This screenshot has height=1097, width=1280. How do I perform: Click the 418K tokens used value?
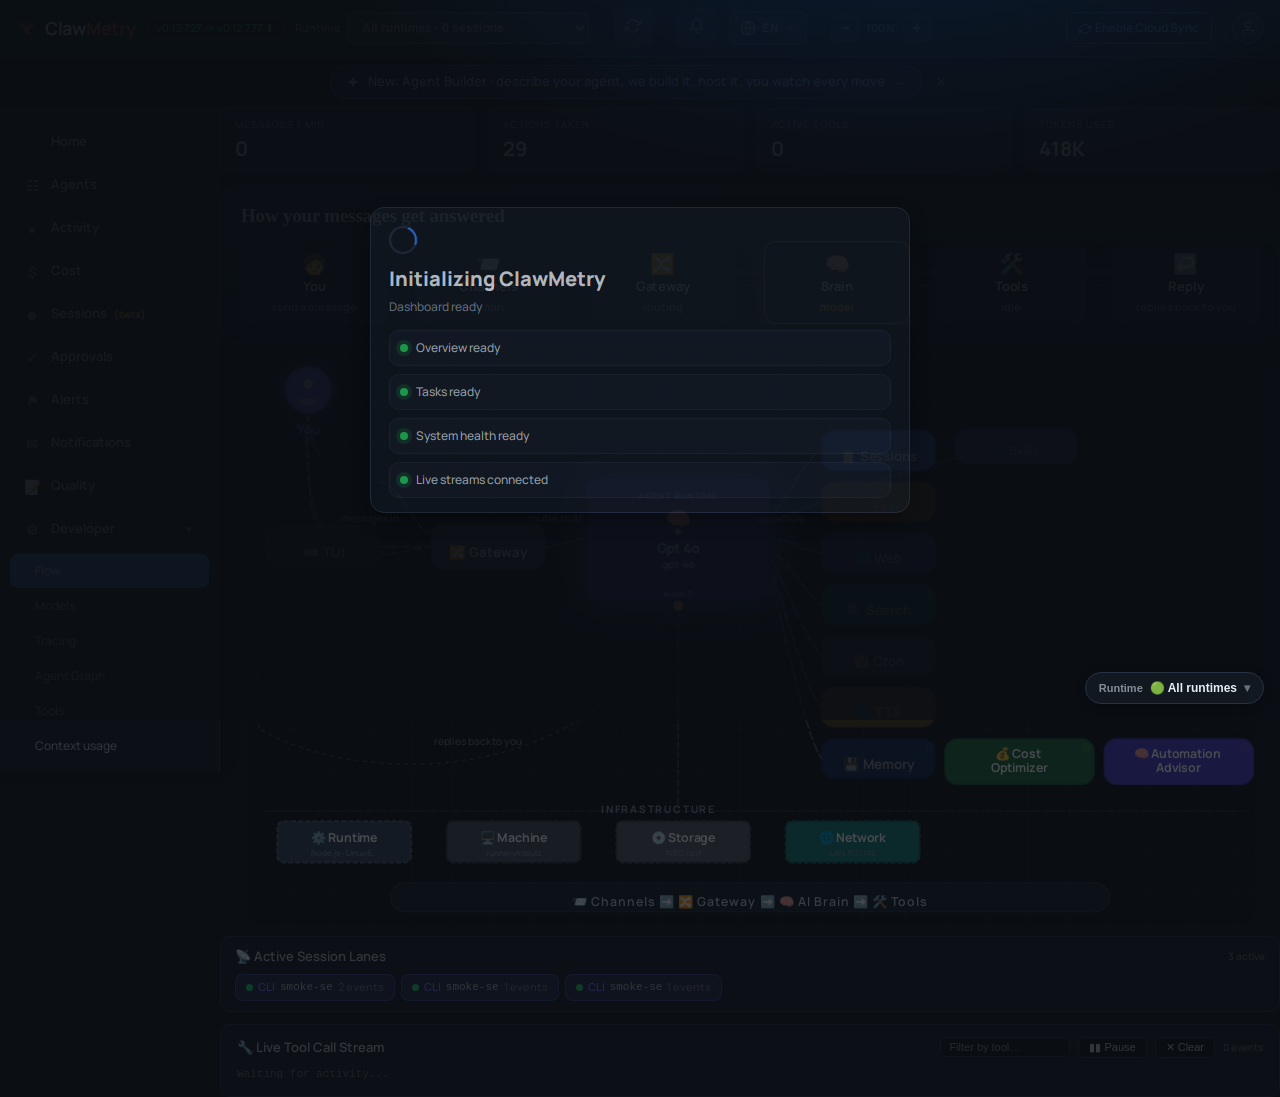pos(1062,149)
